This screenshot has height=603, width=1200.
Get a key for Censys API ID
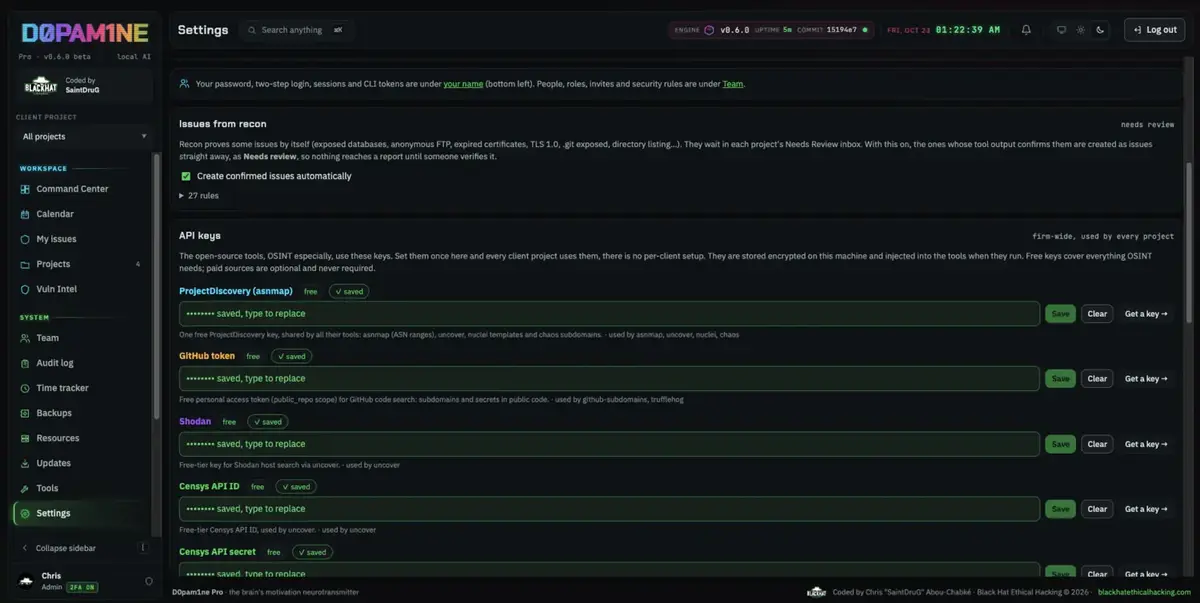click(1146, 509)
